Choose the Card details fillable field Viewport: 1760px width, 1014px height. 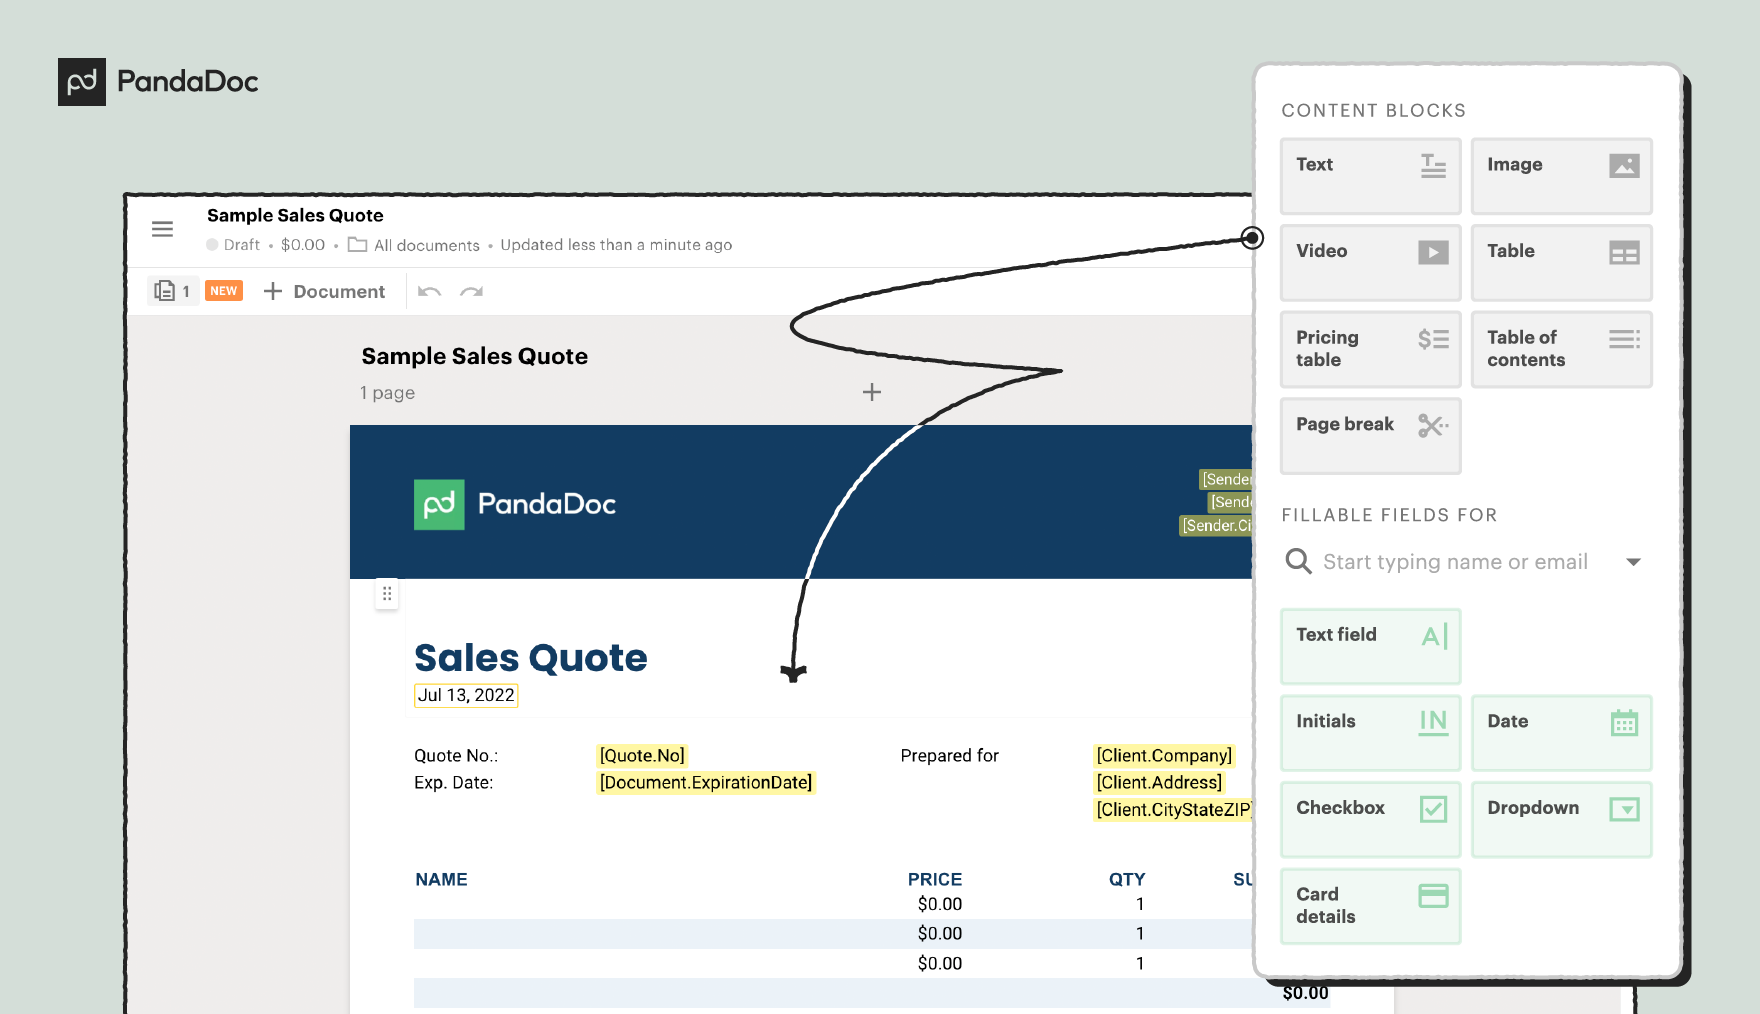click(1371, 906)
